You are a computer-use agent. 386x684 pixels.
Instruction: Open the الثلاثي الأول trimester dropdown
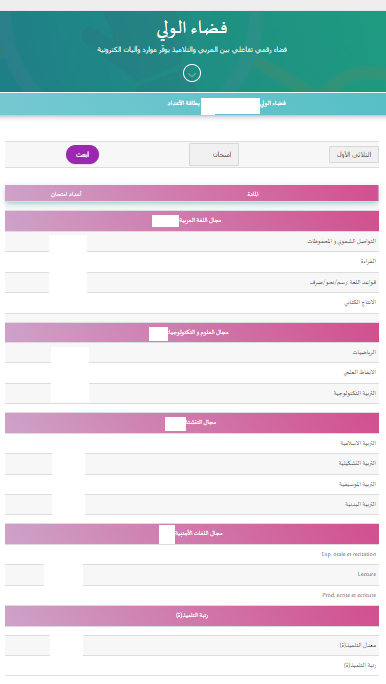point(354,155)
